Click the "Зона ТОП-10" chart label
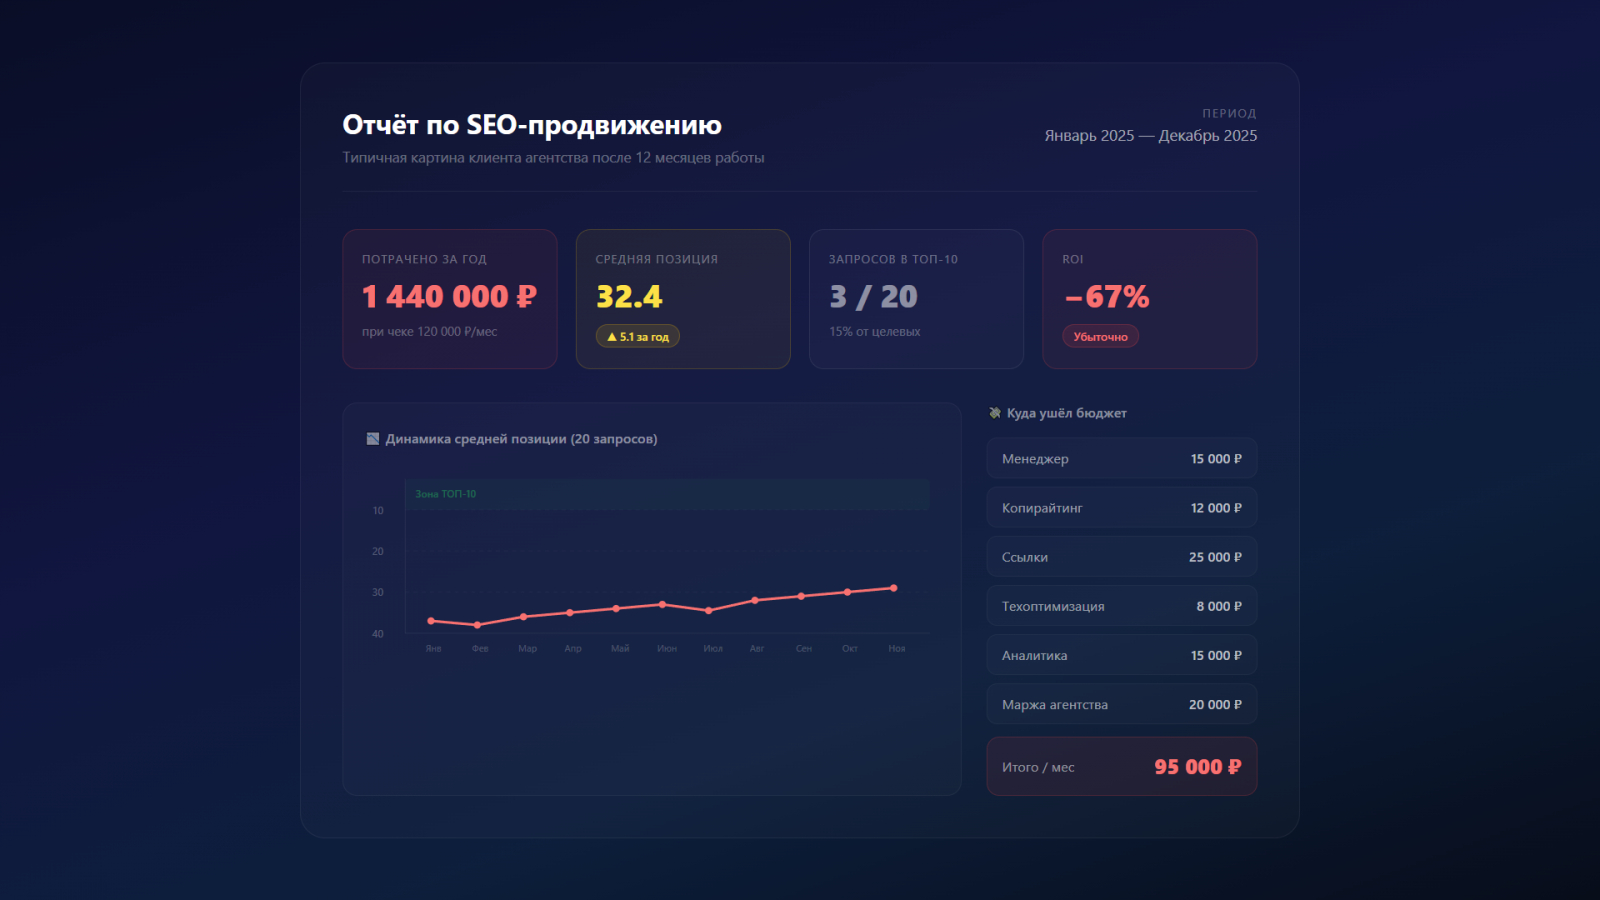1600x900 pixels. (446, 494)
